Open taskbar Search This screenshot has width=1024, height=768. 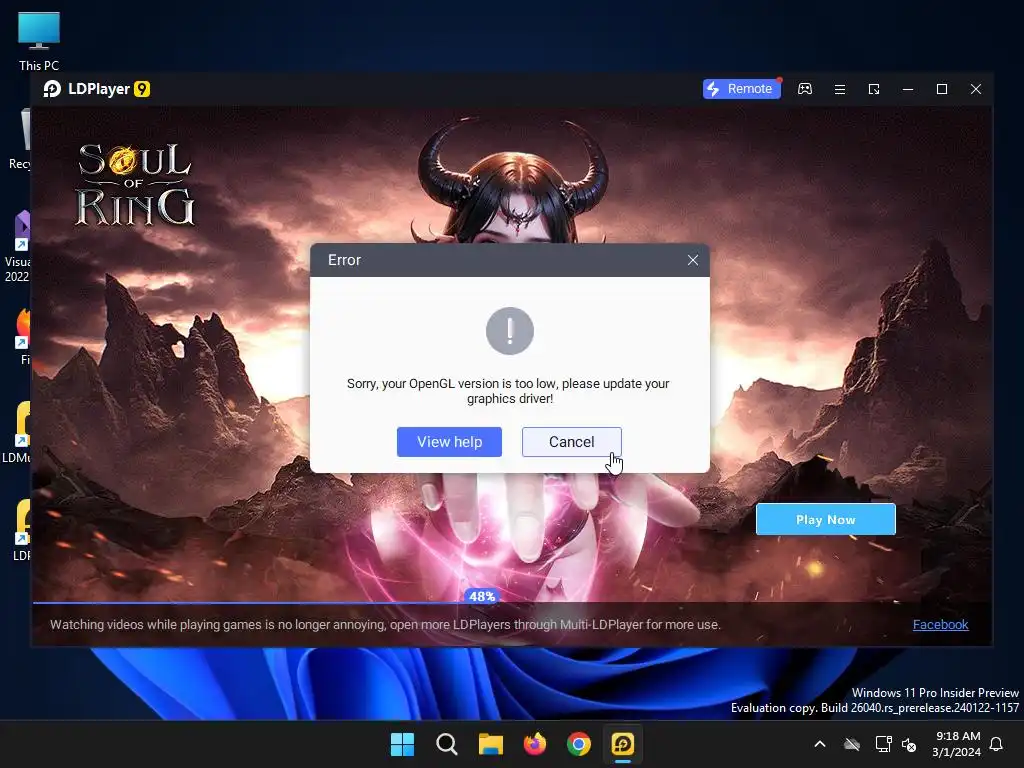point(447,744)
